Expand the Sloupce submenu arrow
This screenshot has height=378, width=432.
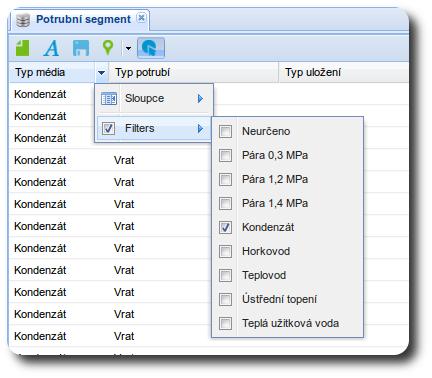pyautogui.click(x=200, y=99)
